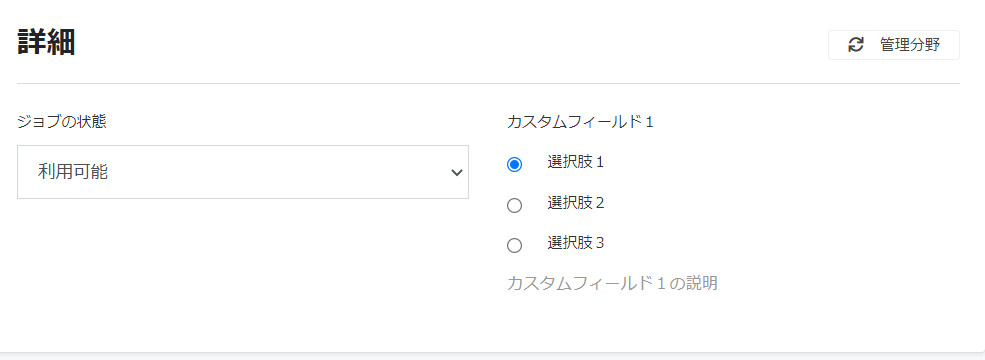Click the カスタムフィールド 1 の説明 help text
The image size is (985, 360).
coord(612,283)
